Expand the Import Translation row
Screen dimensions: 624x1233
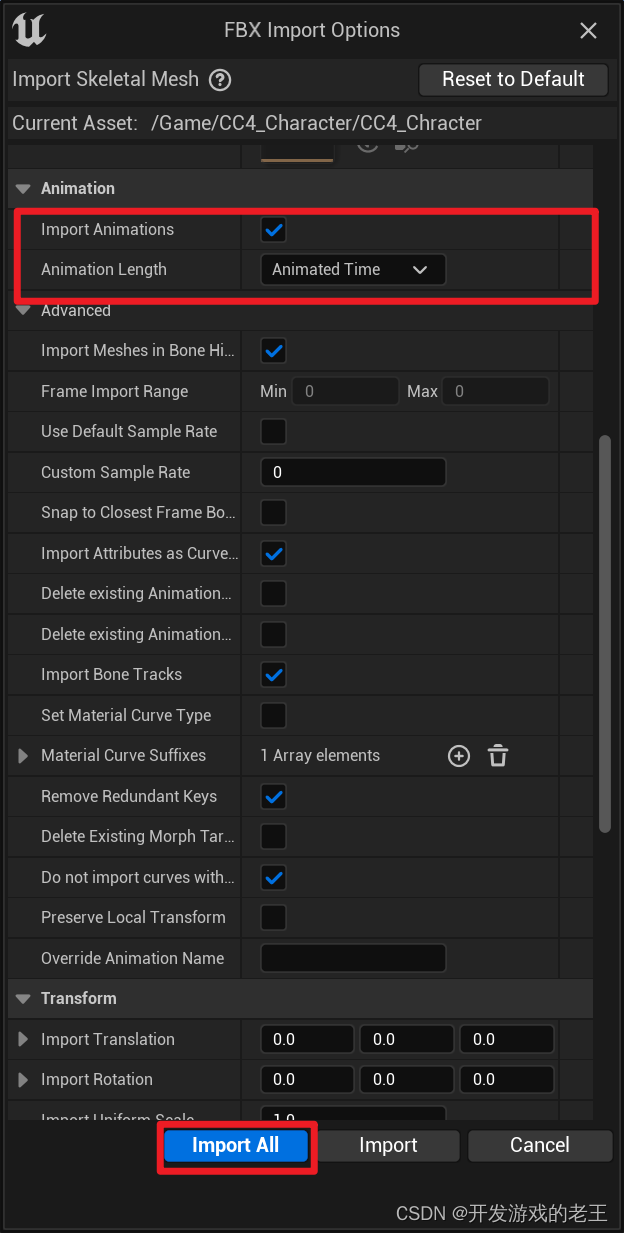(x=23, y=1039)
